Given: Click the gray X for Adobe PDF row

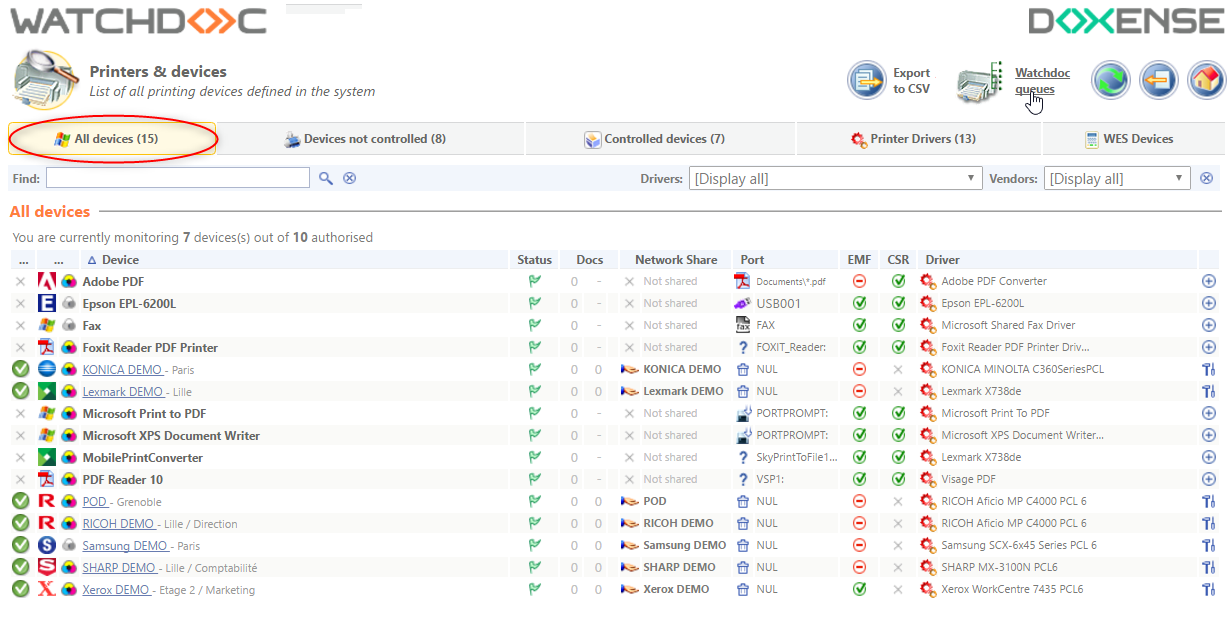Looking at the screenshot, I should click(20, 282).
